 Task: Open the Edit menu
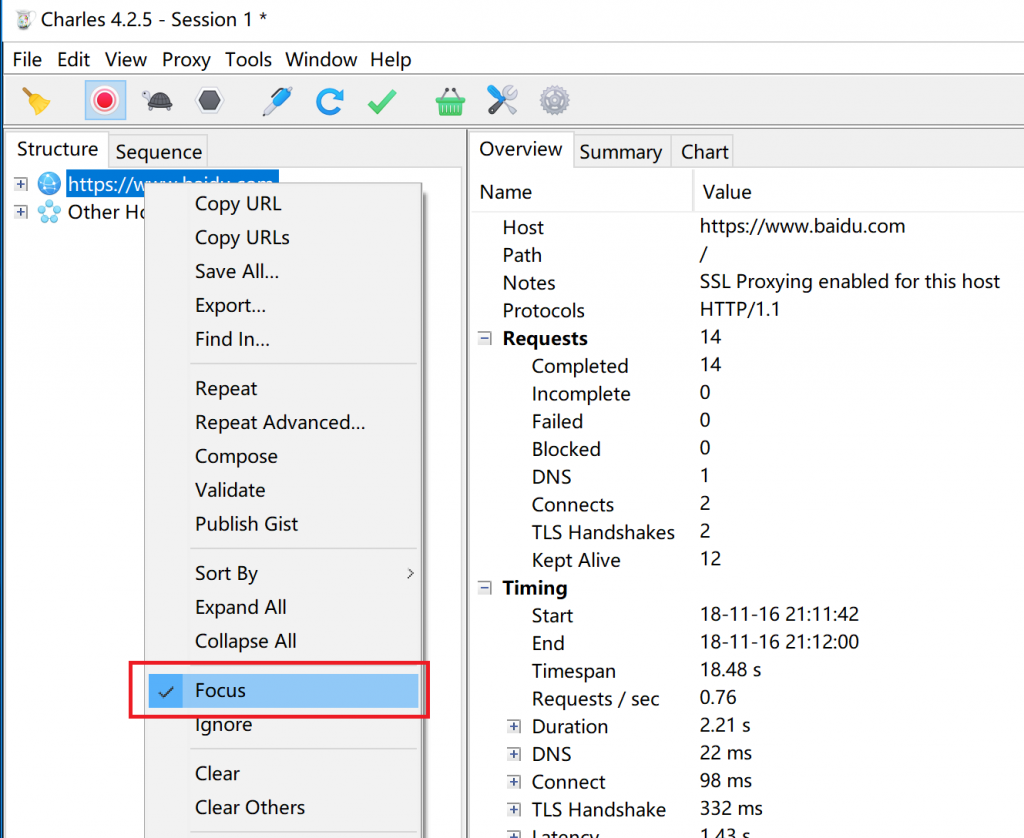73,59
